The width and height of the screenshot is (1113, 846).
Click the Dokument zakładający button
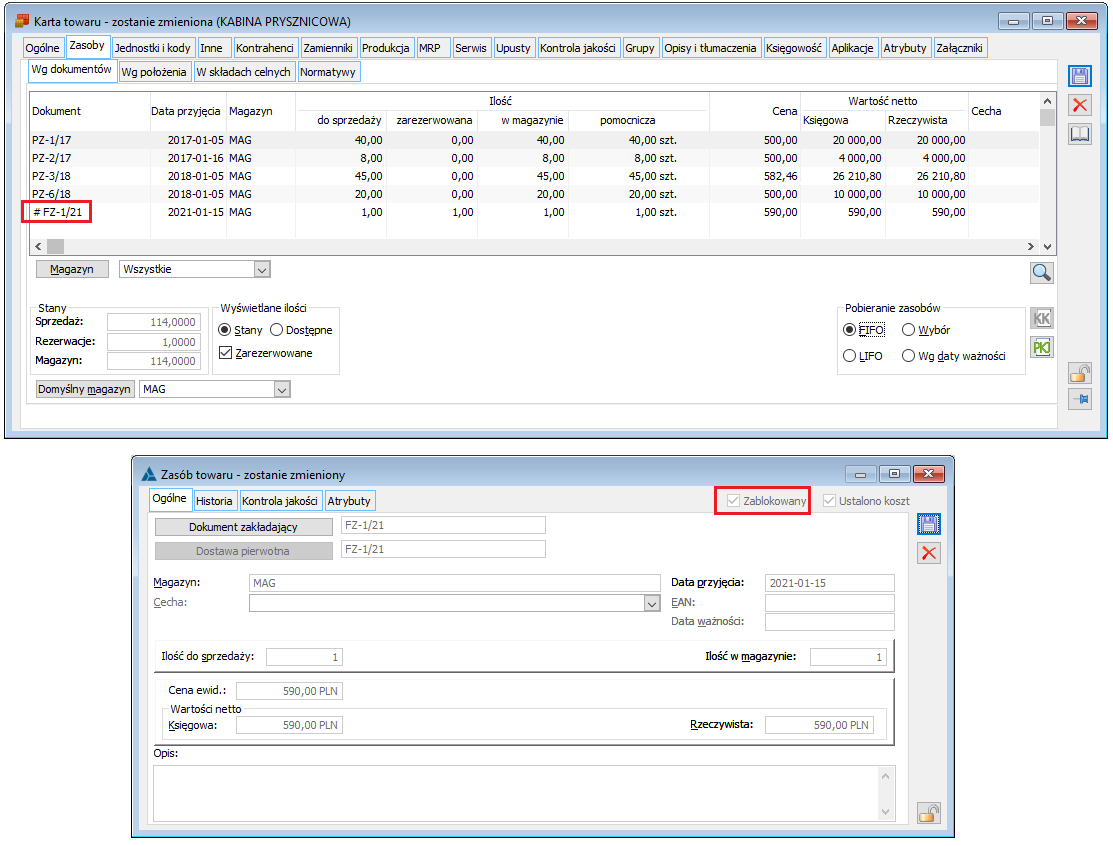tap(243, 527)
